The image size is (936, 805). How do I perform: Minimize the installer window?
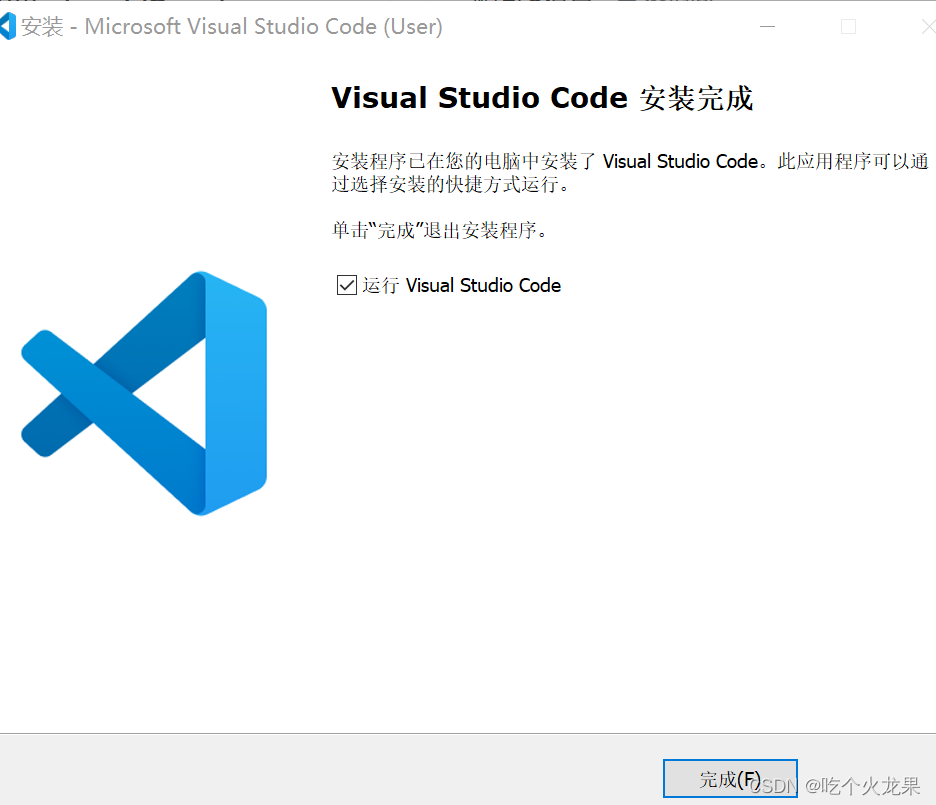768,27
